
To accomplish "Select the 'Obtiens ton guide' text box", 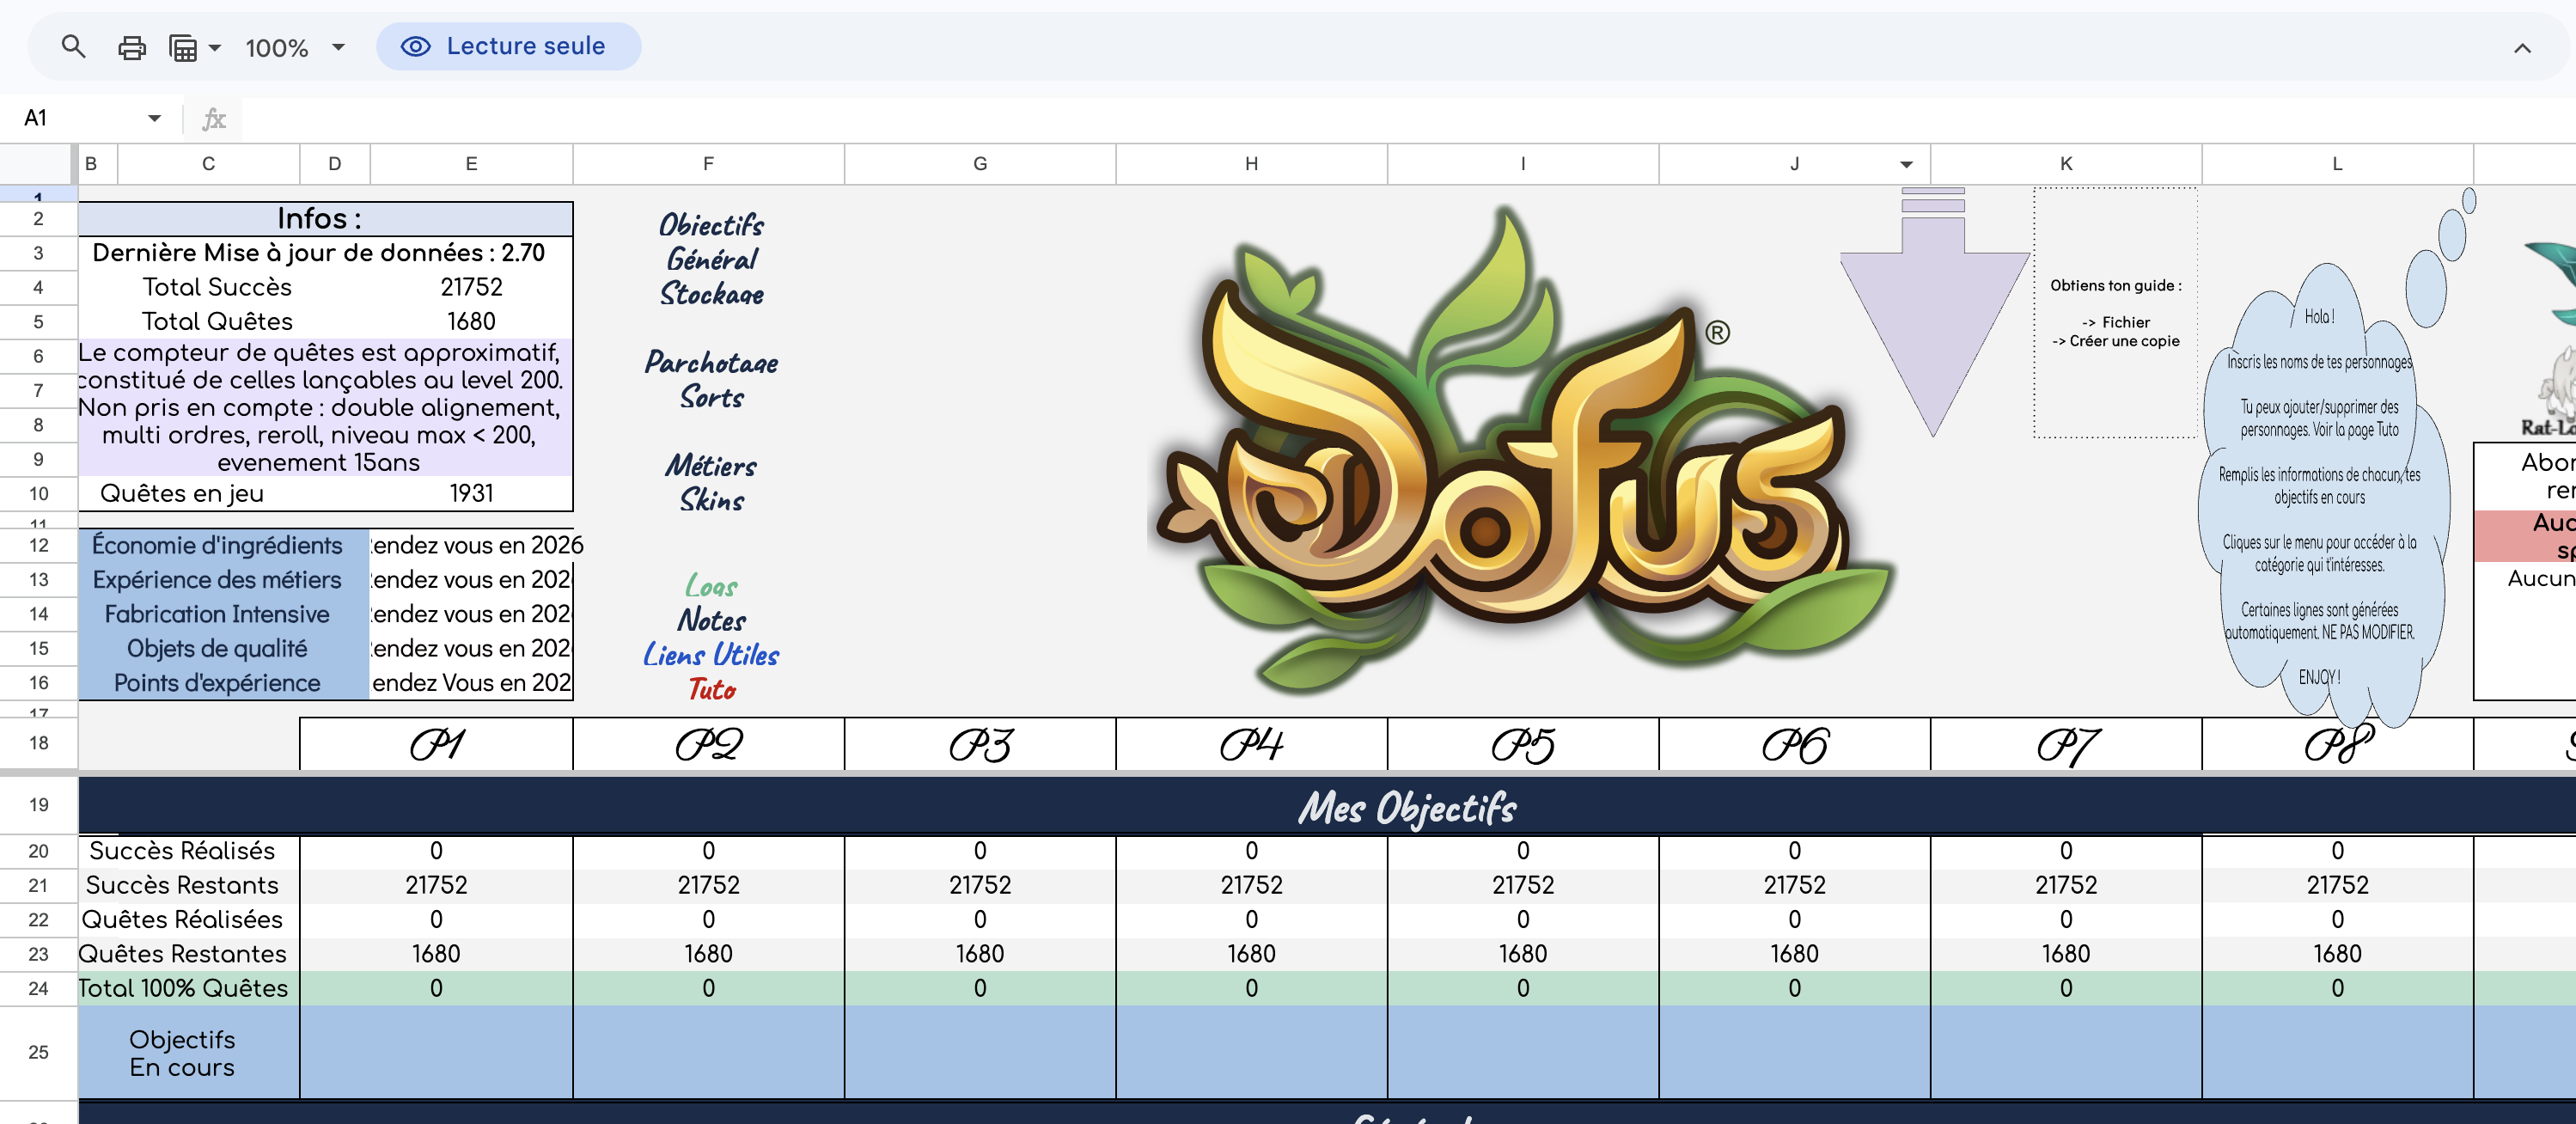I will point(2115,312).
